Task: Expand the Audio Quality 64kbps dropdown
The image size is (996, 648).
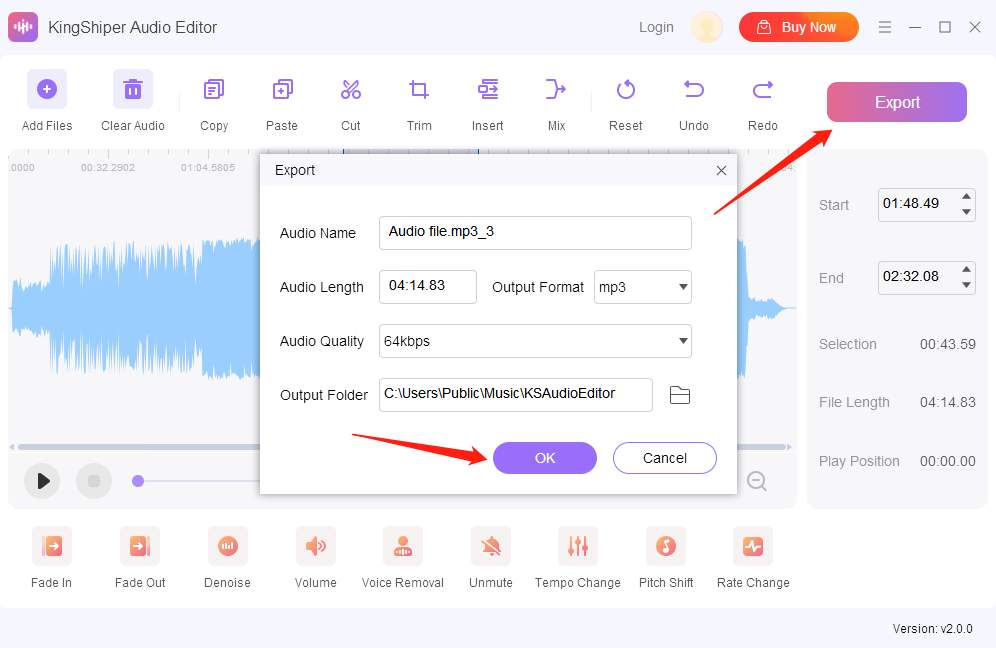Action: [535, 341]
